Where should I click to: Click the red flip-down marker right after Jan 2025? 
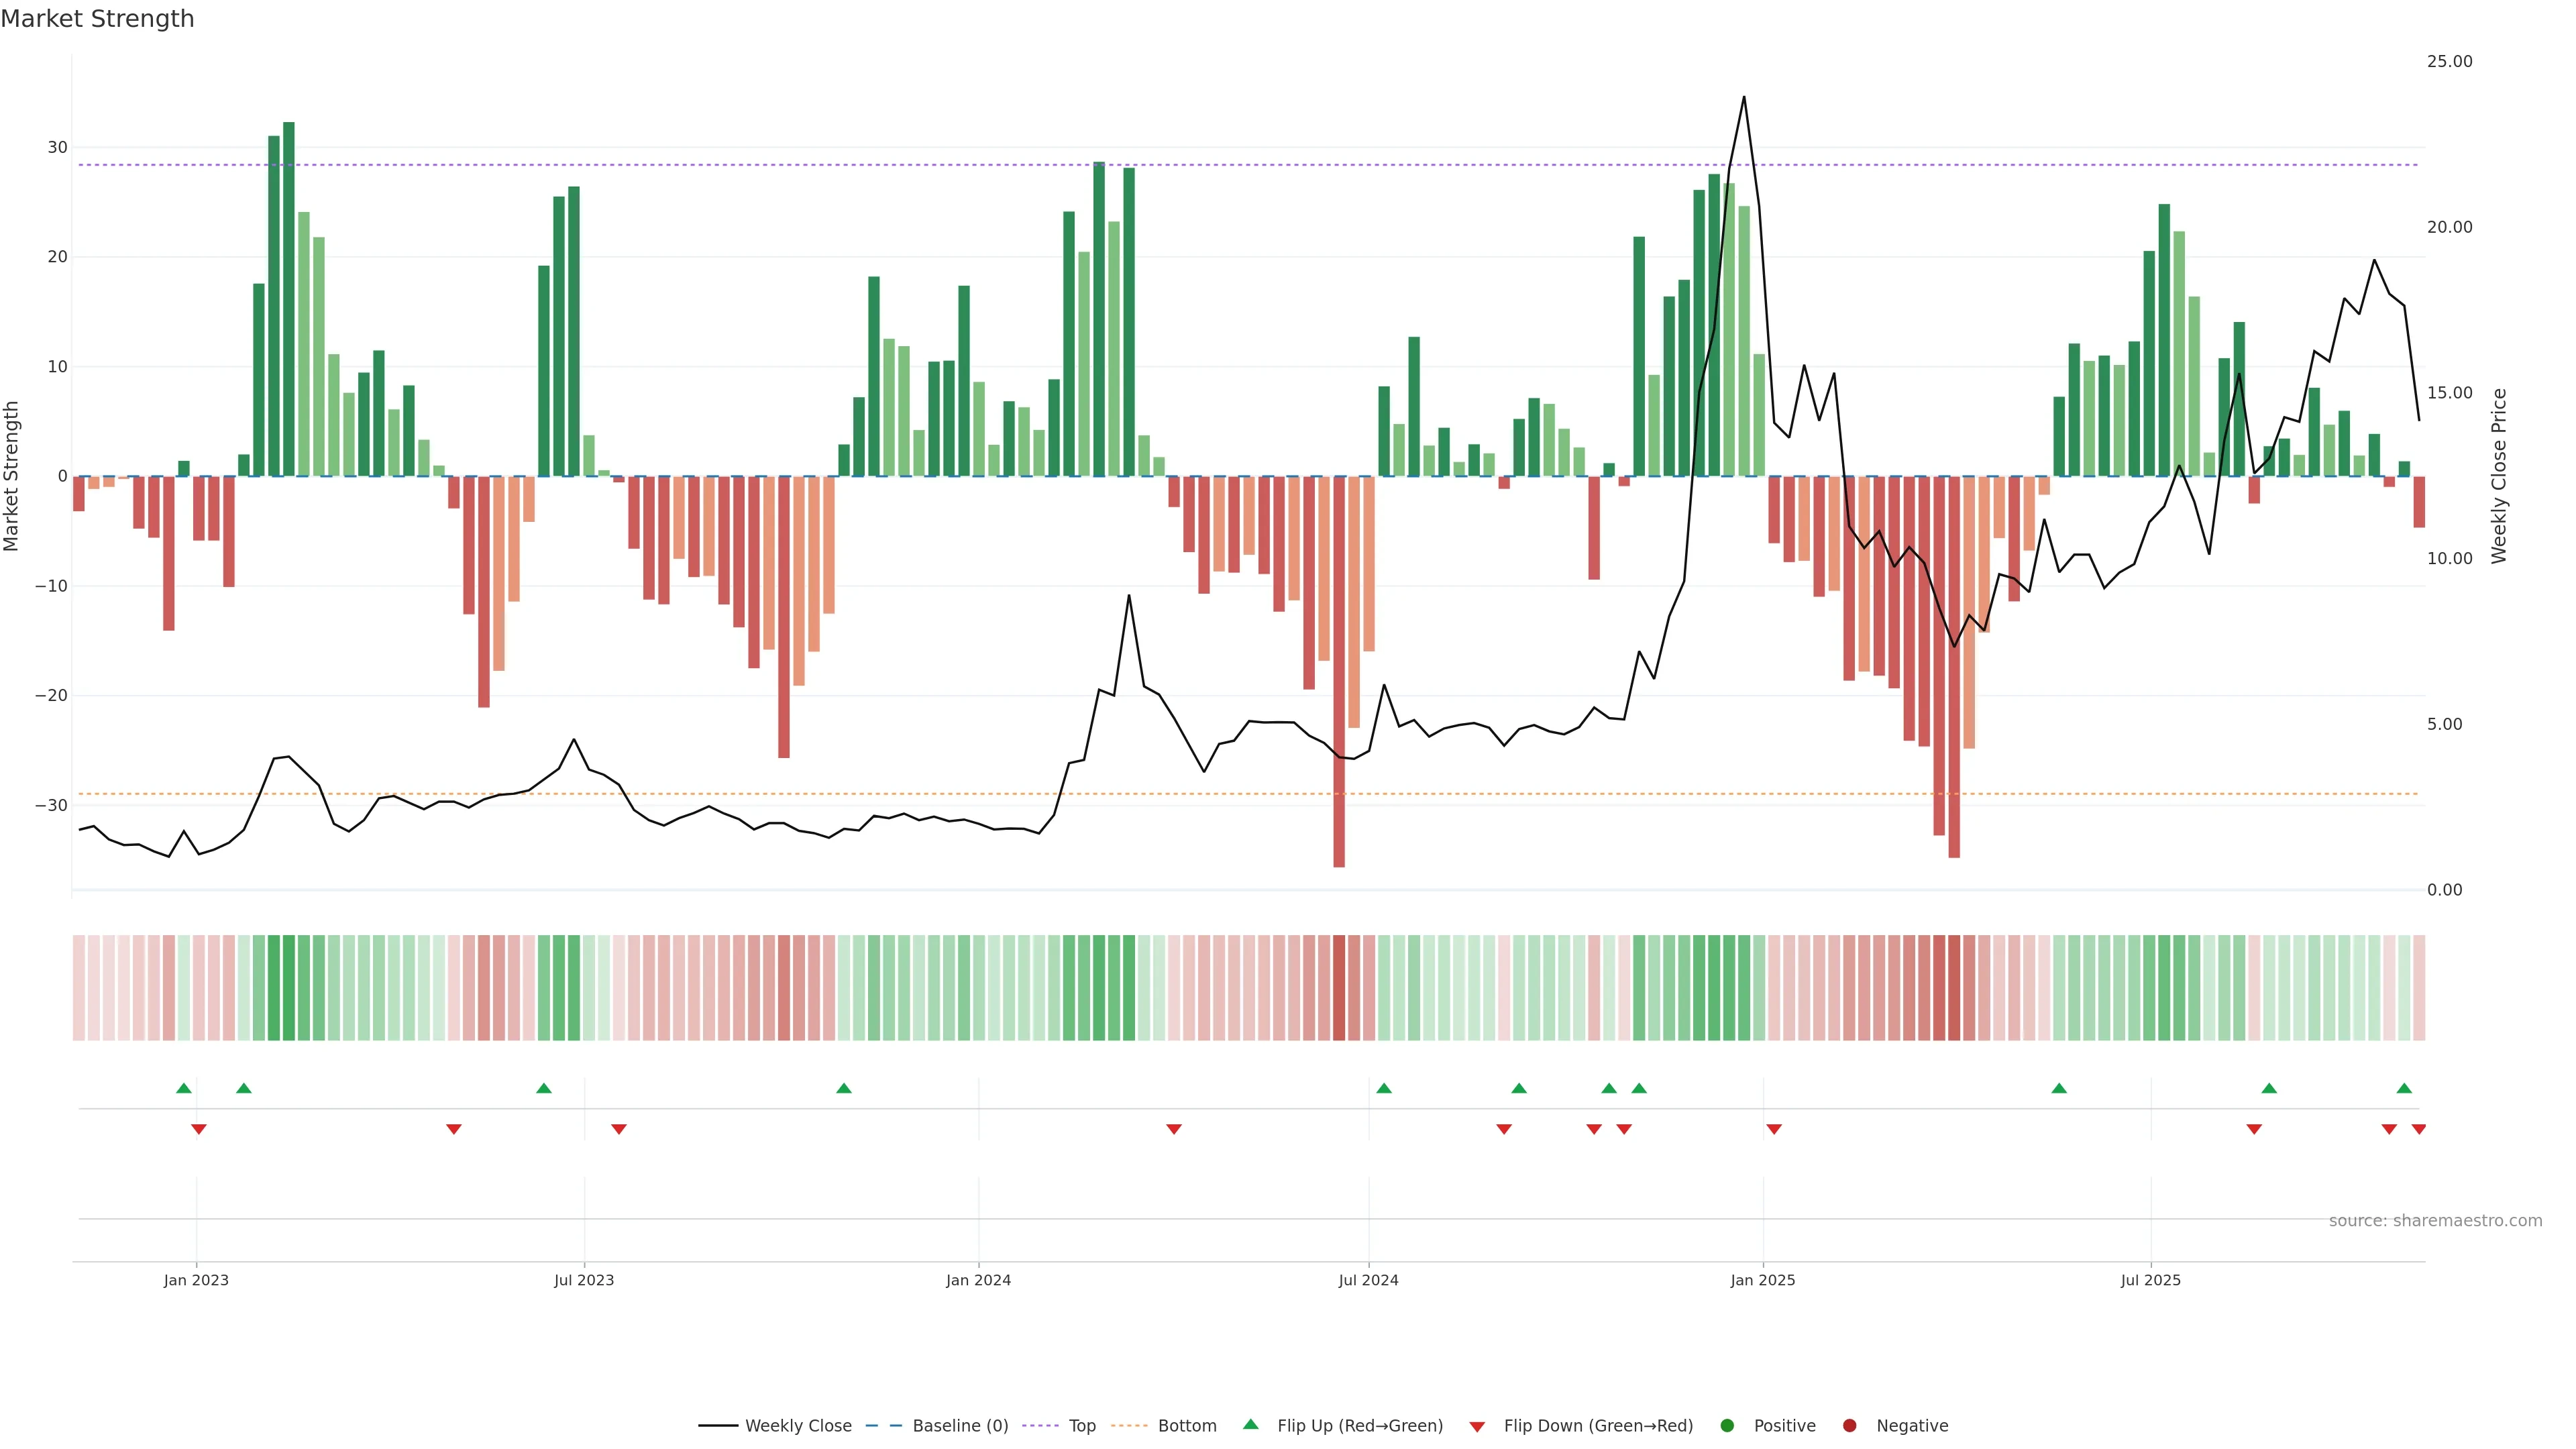click(x=1773, y=1129)
